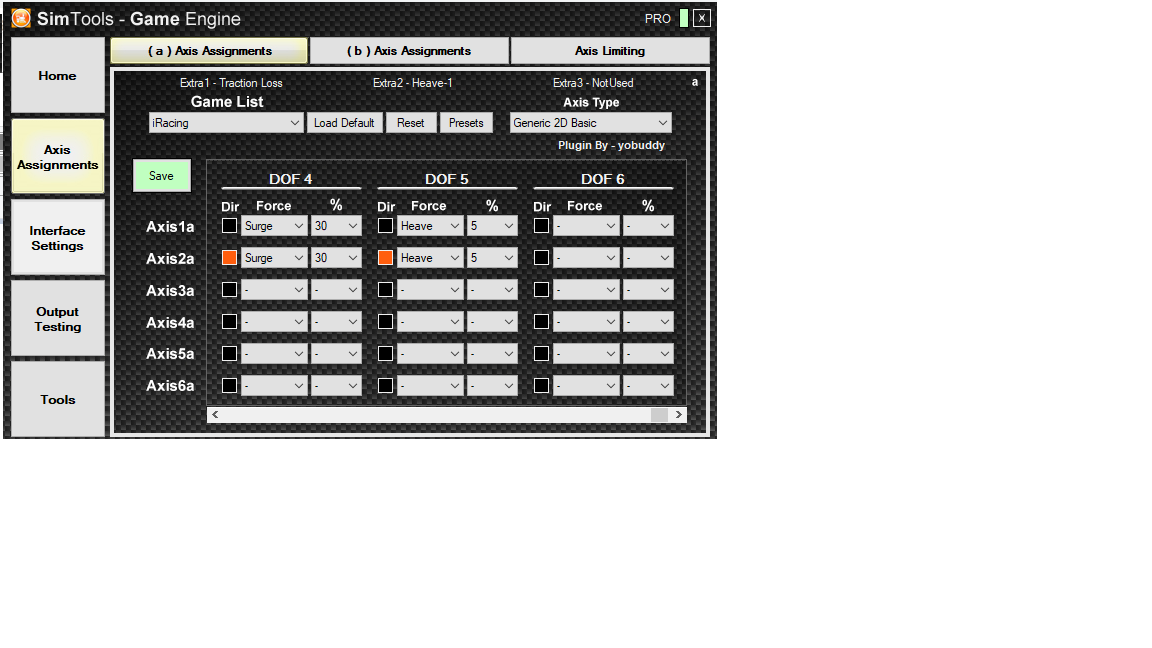This screenshot has width=1152, height=648.
Task: Open Axis1a DOF 4 Surge force dropdown
Action: (274, 226)
